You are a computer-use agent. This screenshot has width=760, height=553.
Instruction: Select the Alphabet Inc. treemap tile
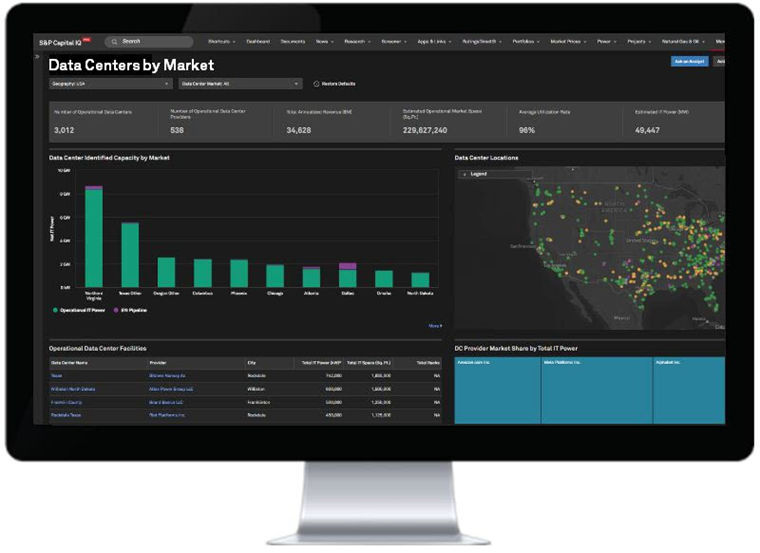(689, 391)
